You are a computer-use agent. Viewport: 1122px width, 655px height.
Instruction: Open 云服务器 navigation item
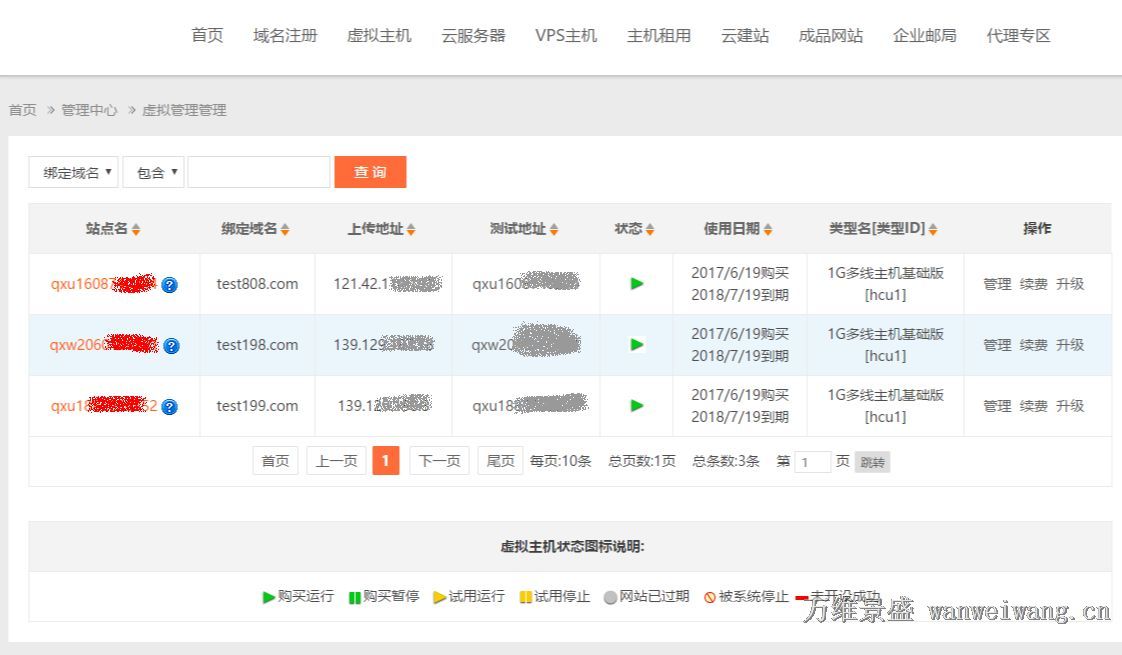click(473, 35)
